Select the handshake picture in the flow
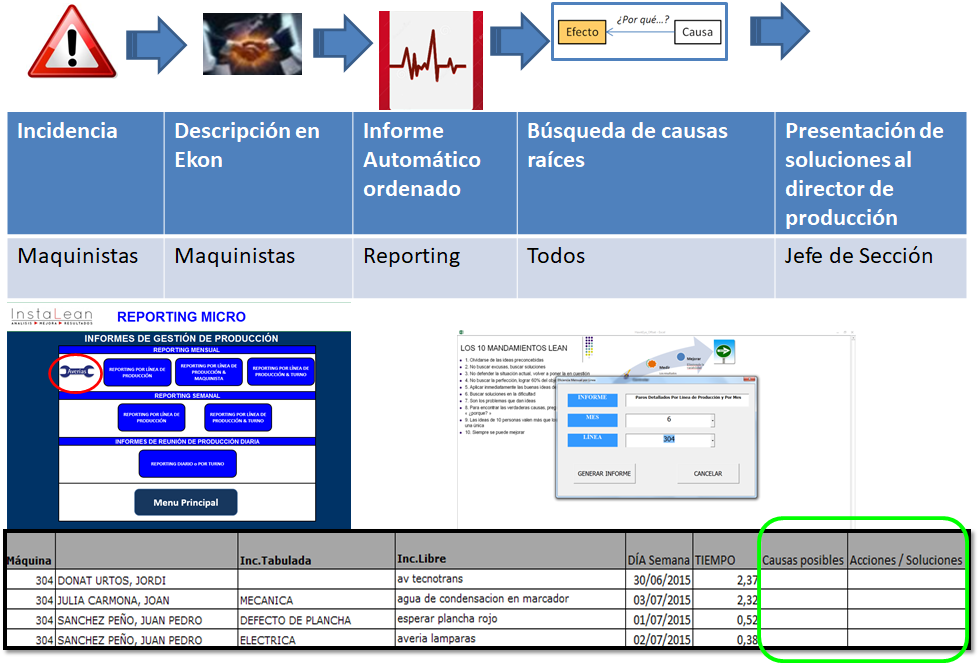This screenshot has width=980, height=663. click(252, 45)
